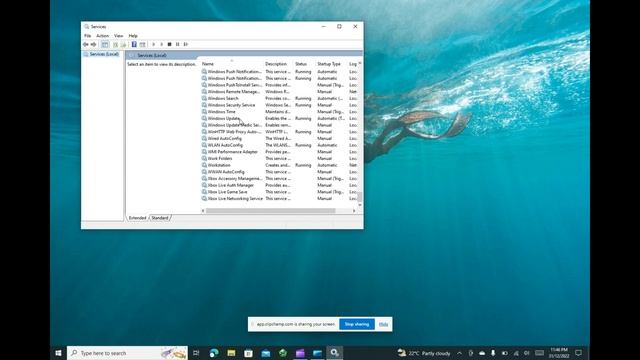This screenshot has height=360, width=640.
Task: Go forward with the toolbar Forward arrow
Action: pos(93,44)
